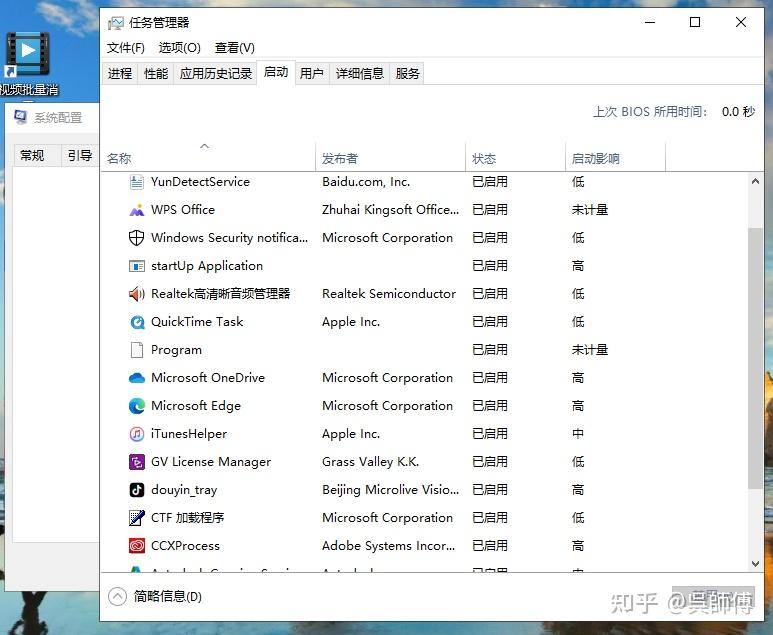Screen dimensions: 773x635
Task: Click WPS Office's 未计量 impact value
Action: point(590,210)
